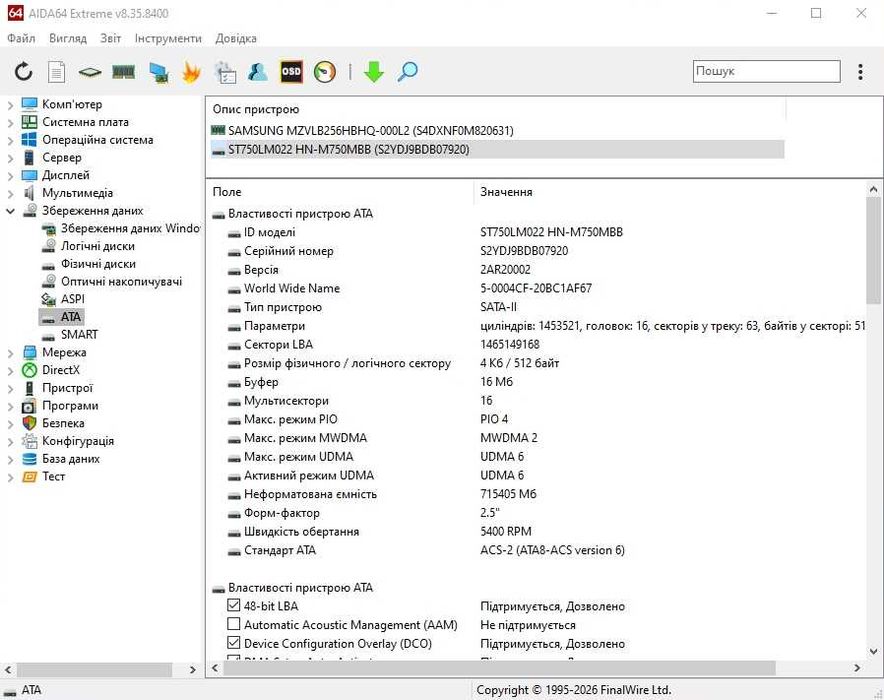Click the value 715405 Мб
This screenshot has height=700, width=884.
[x=508, y=494]
